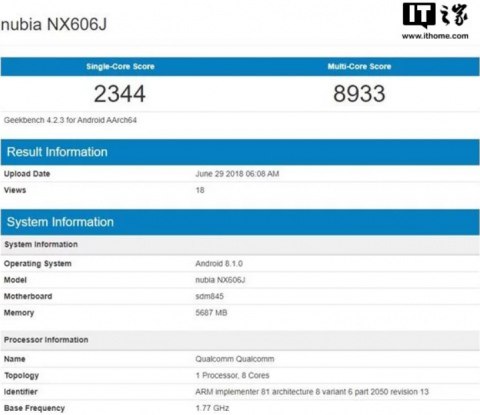Click the 'Single-Core Score' header label
The image size is (480, 415).
point(120,66)
